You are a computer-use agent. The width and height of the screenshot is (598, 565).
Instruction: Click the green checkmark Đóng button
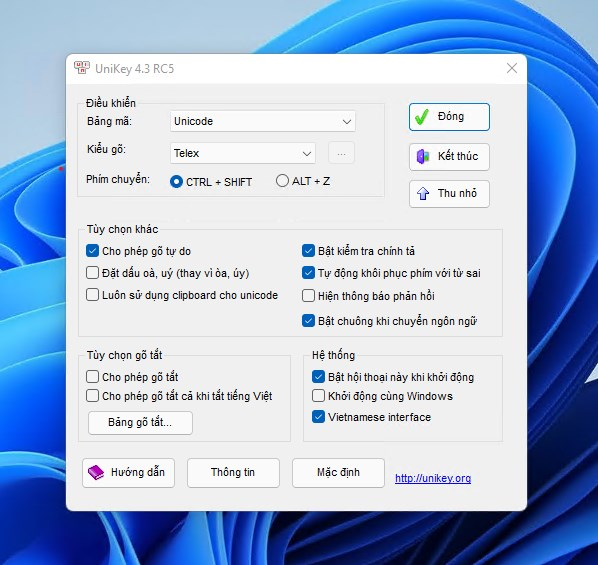[x=449, y=117]
